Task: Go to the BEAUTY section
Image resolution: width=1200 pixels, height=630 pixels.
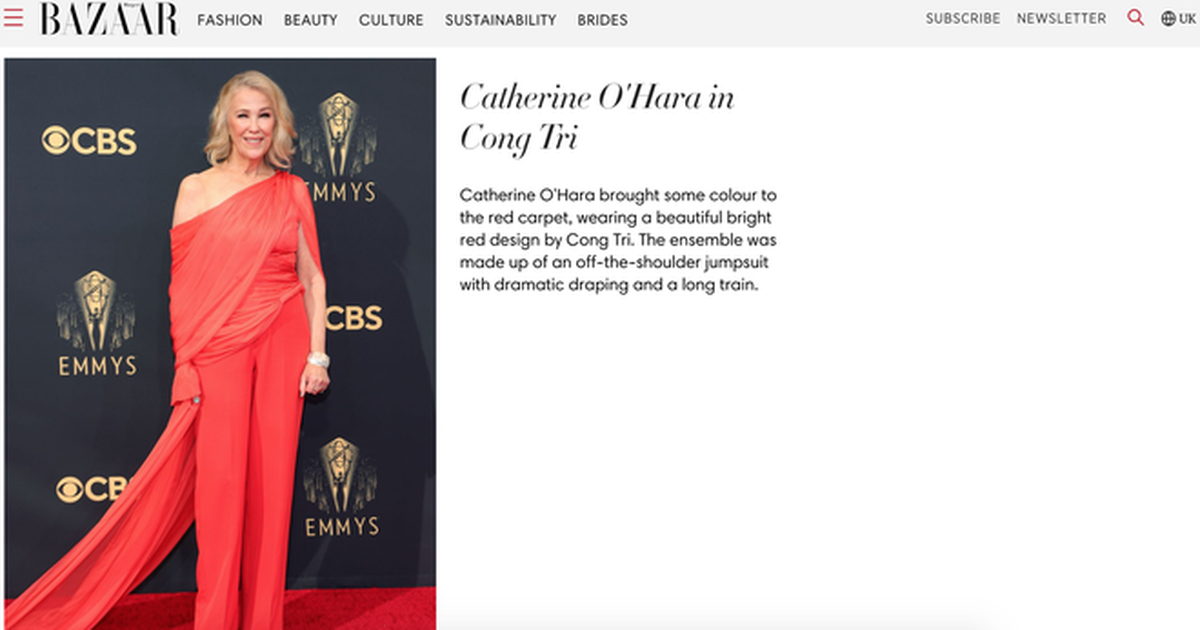Action: (x=311, y=20)
